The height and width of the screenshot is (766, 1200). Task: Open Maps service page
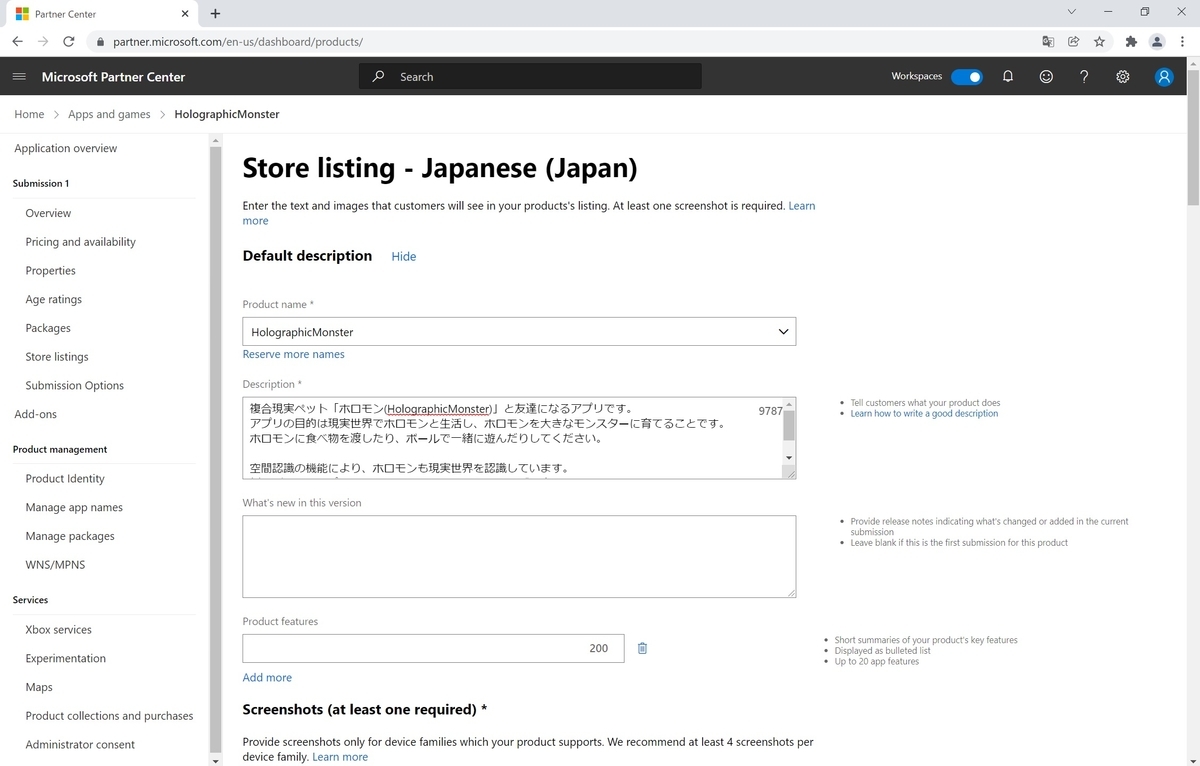39,687
